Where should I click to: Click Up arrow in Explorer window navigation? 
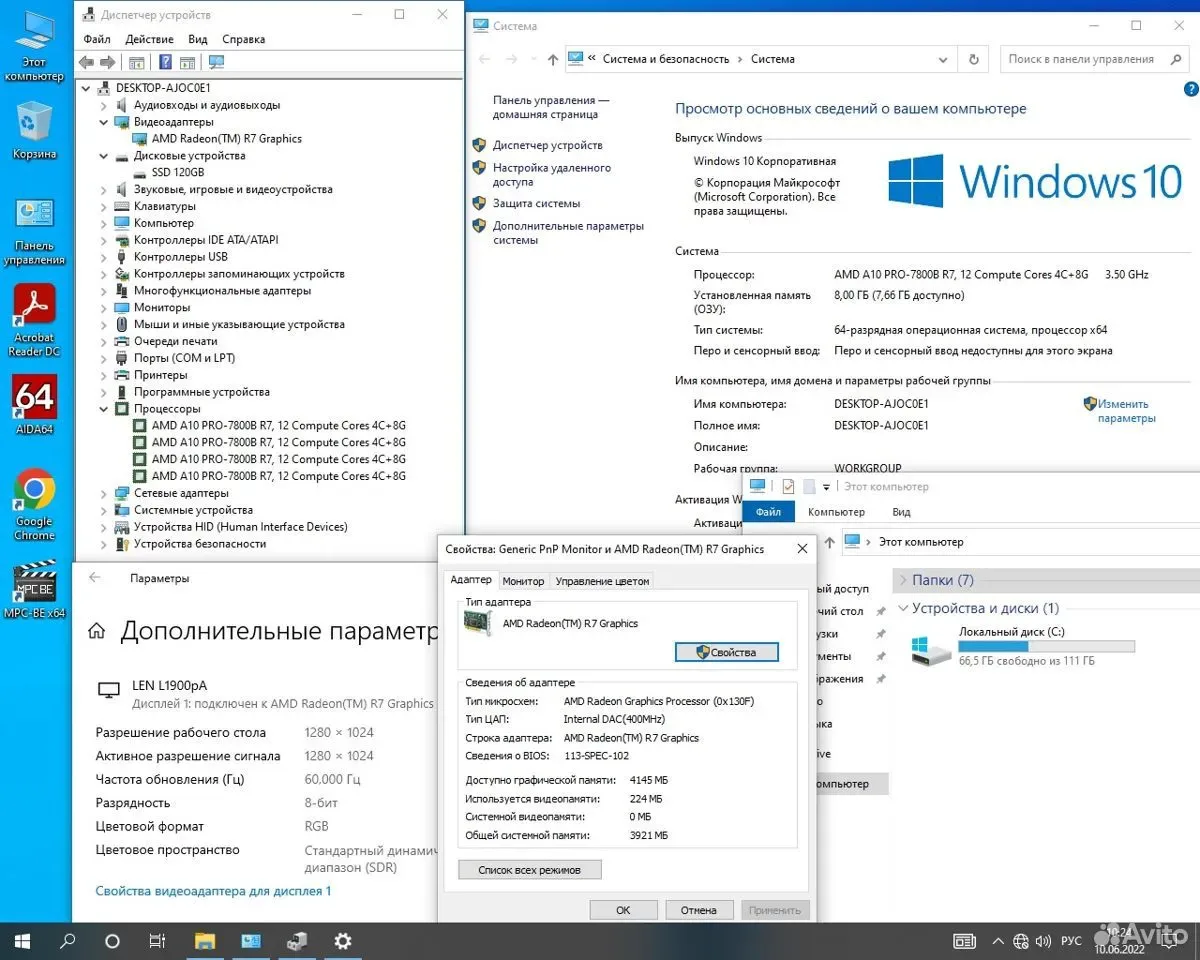coord(827,542)
